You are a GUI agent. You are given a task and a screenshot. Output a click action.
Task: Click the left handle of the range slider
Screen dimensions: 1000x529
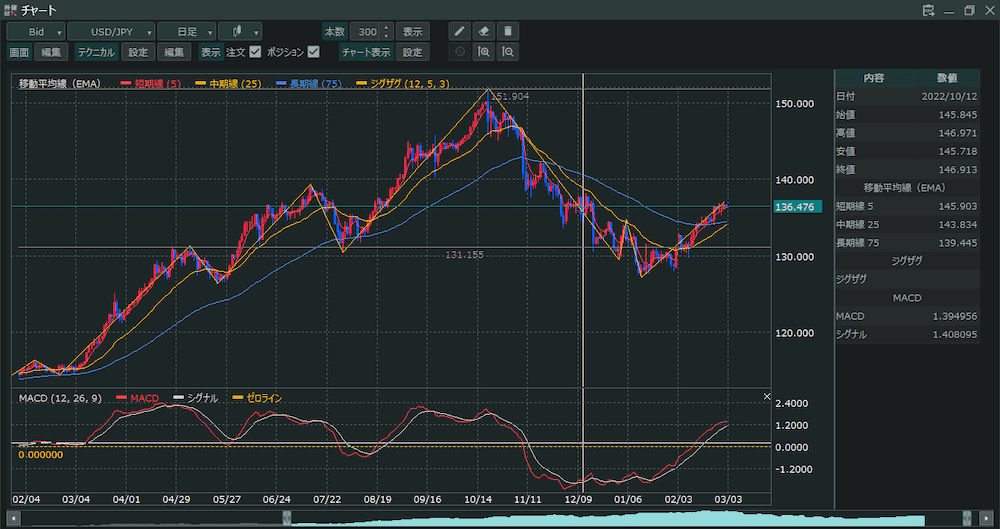pos(287,518)
